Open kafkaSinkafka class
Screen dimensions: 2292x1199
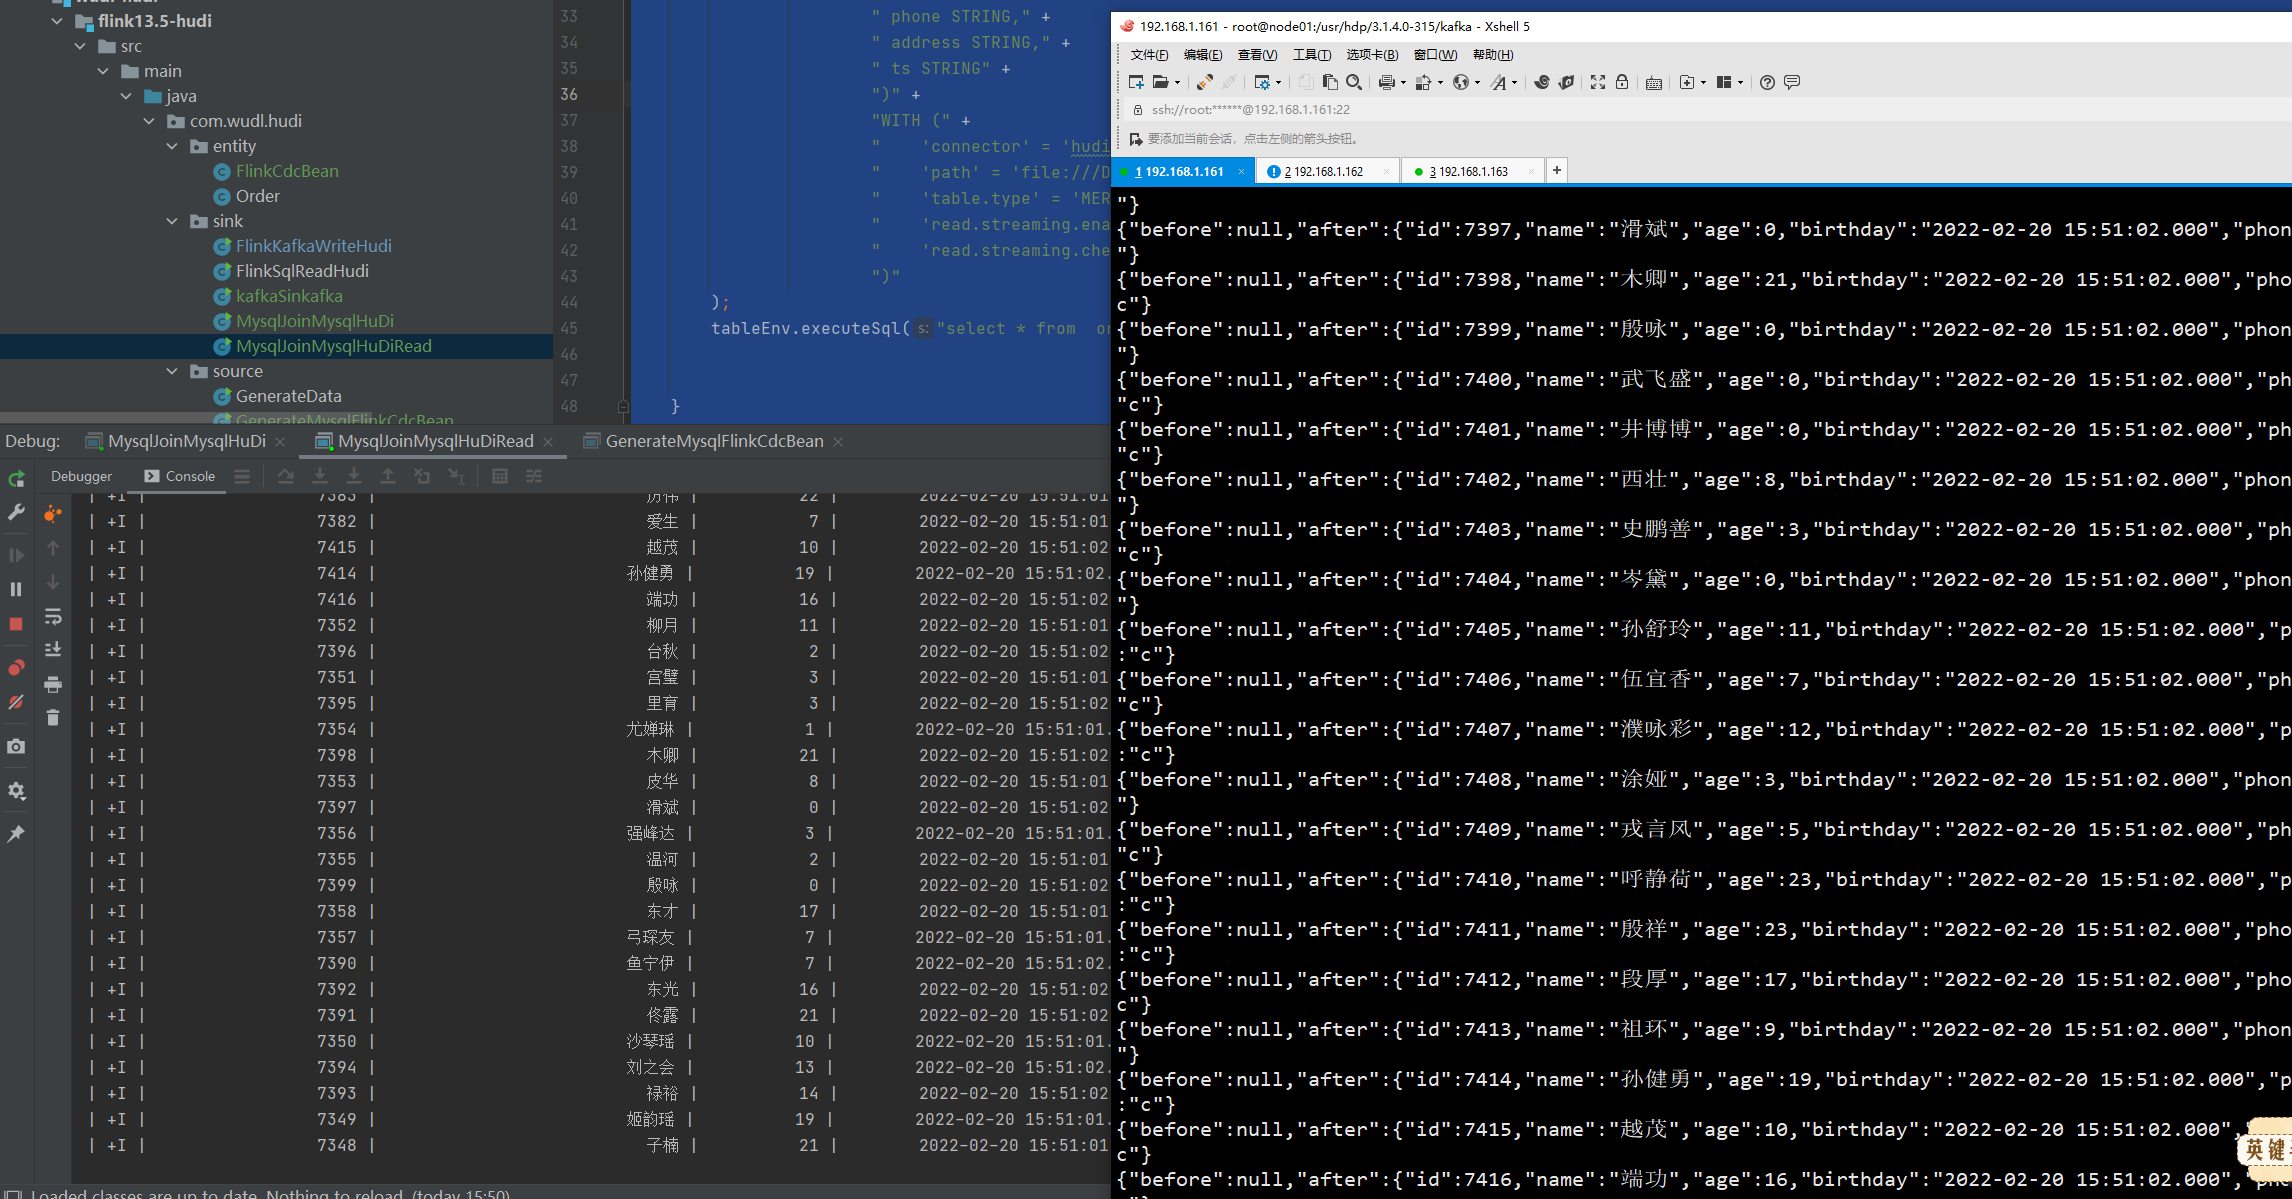pyautogui.click(x=289, y=296)
